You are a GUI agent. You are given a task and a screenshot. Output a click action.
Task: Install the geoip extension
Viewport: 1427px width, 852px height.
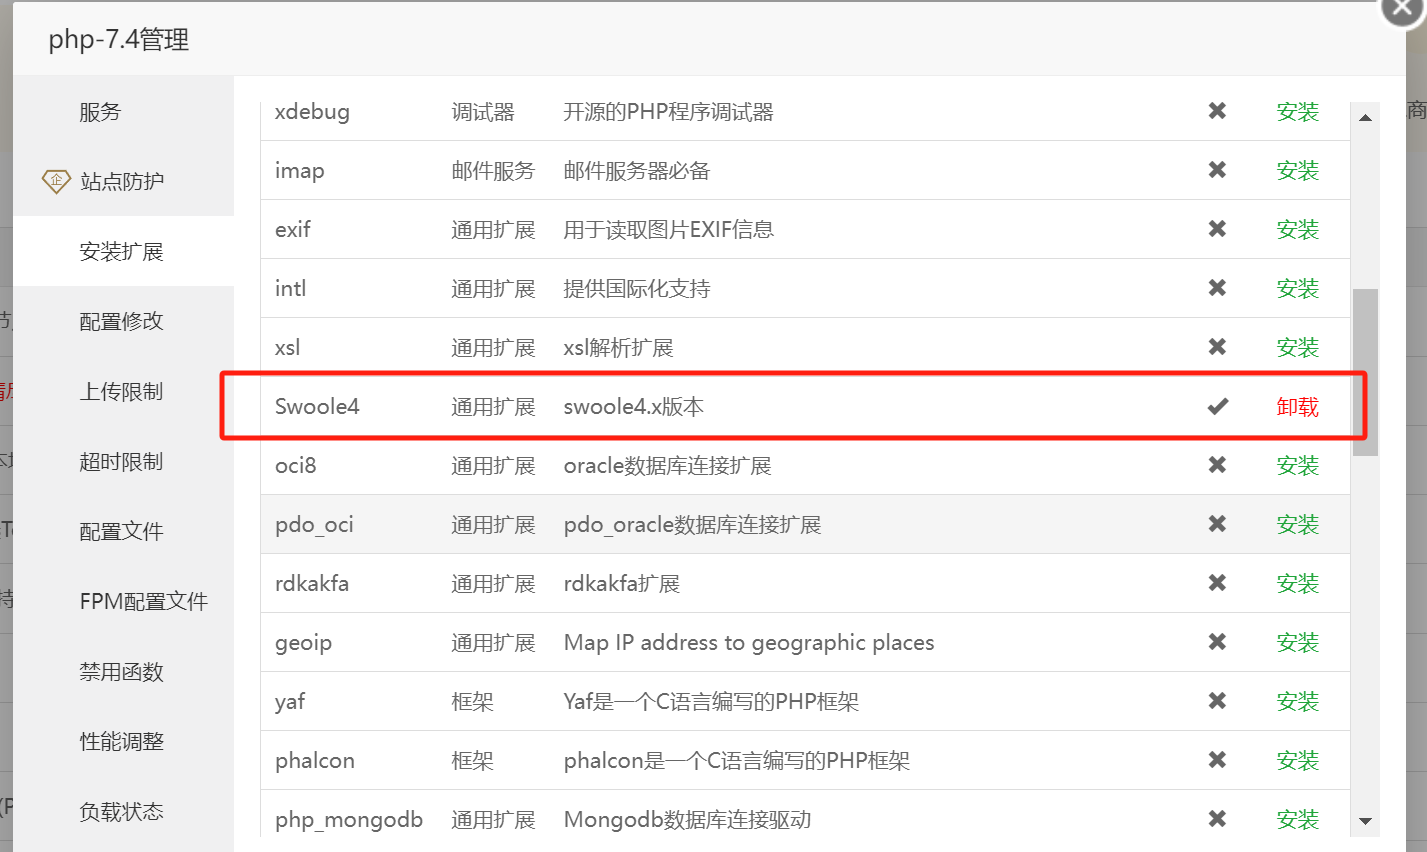tap(1298, 642)
